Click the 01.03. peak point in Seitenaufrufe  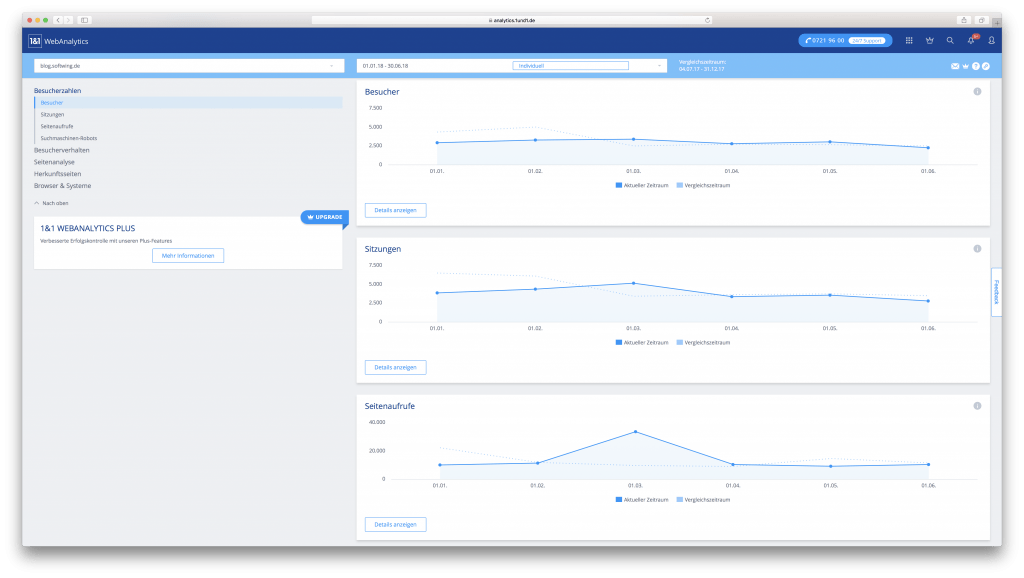point(634,432)
